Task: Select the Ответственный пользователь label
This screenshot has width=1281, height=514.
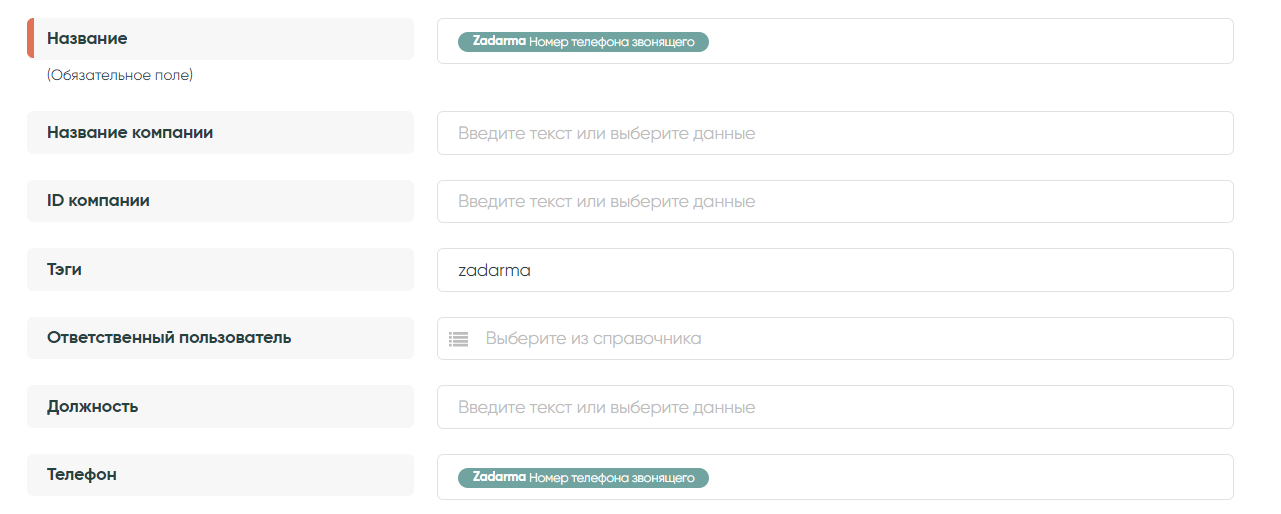Action: 169,338
